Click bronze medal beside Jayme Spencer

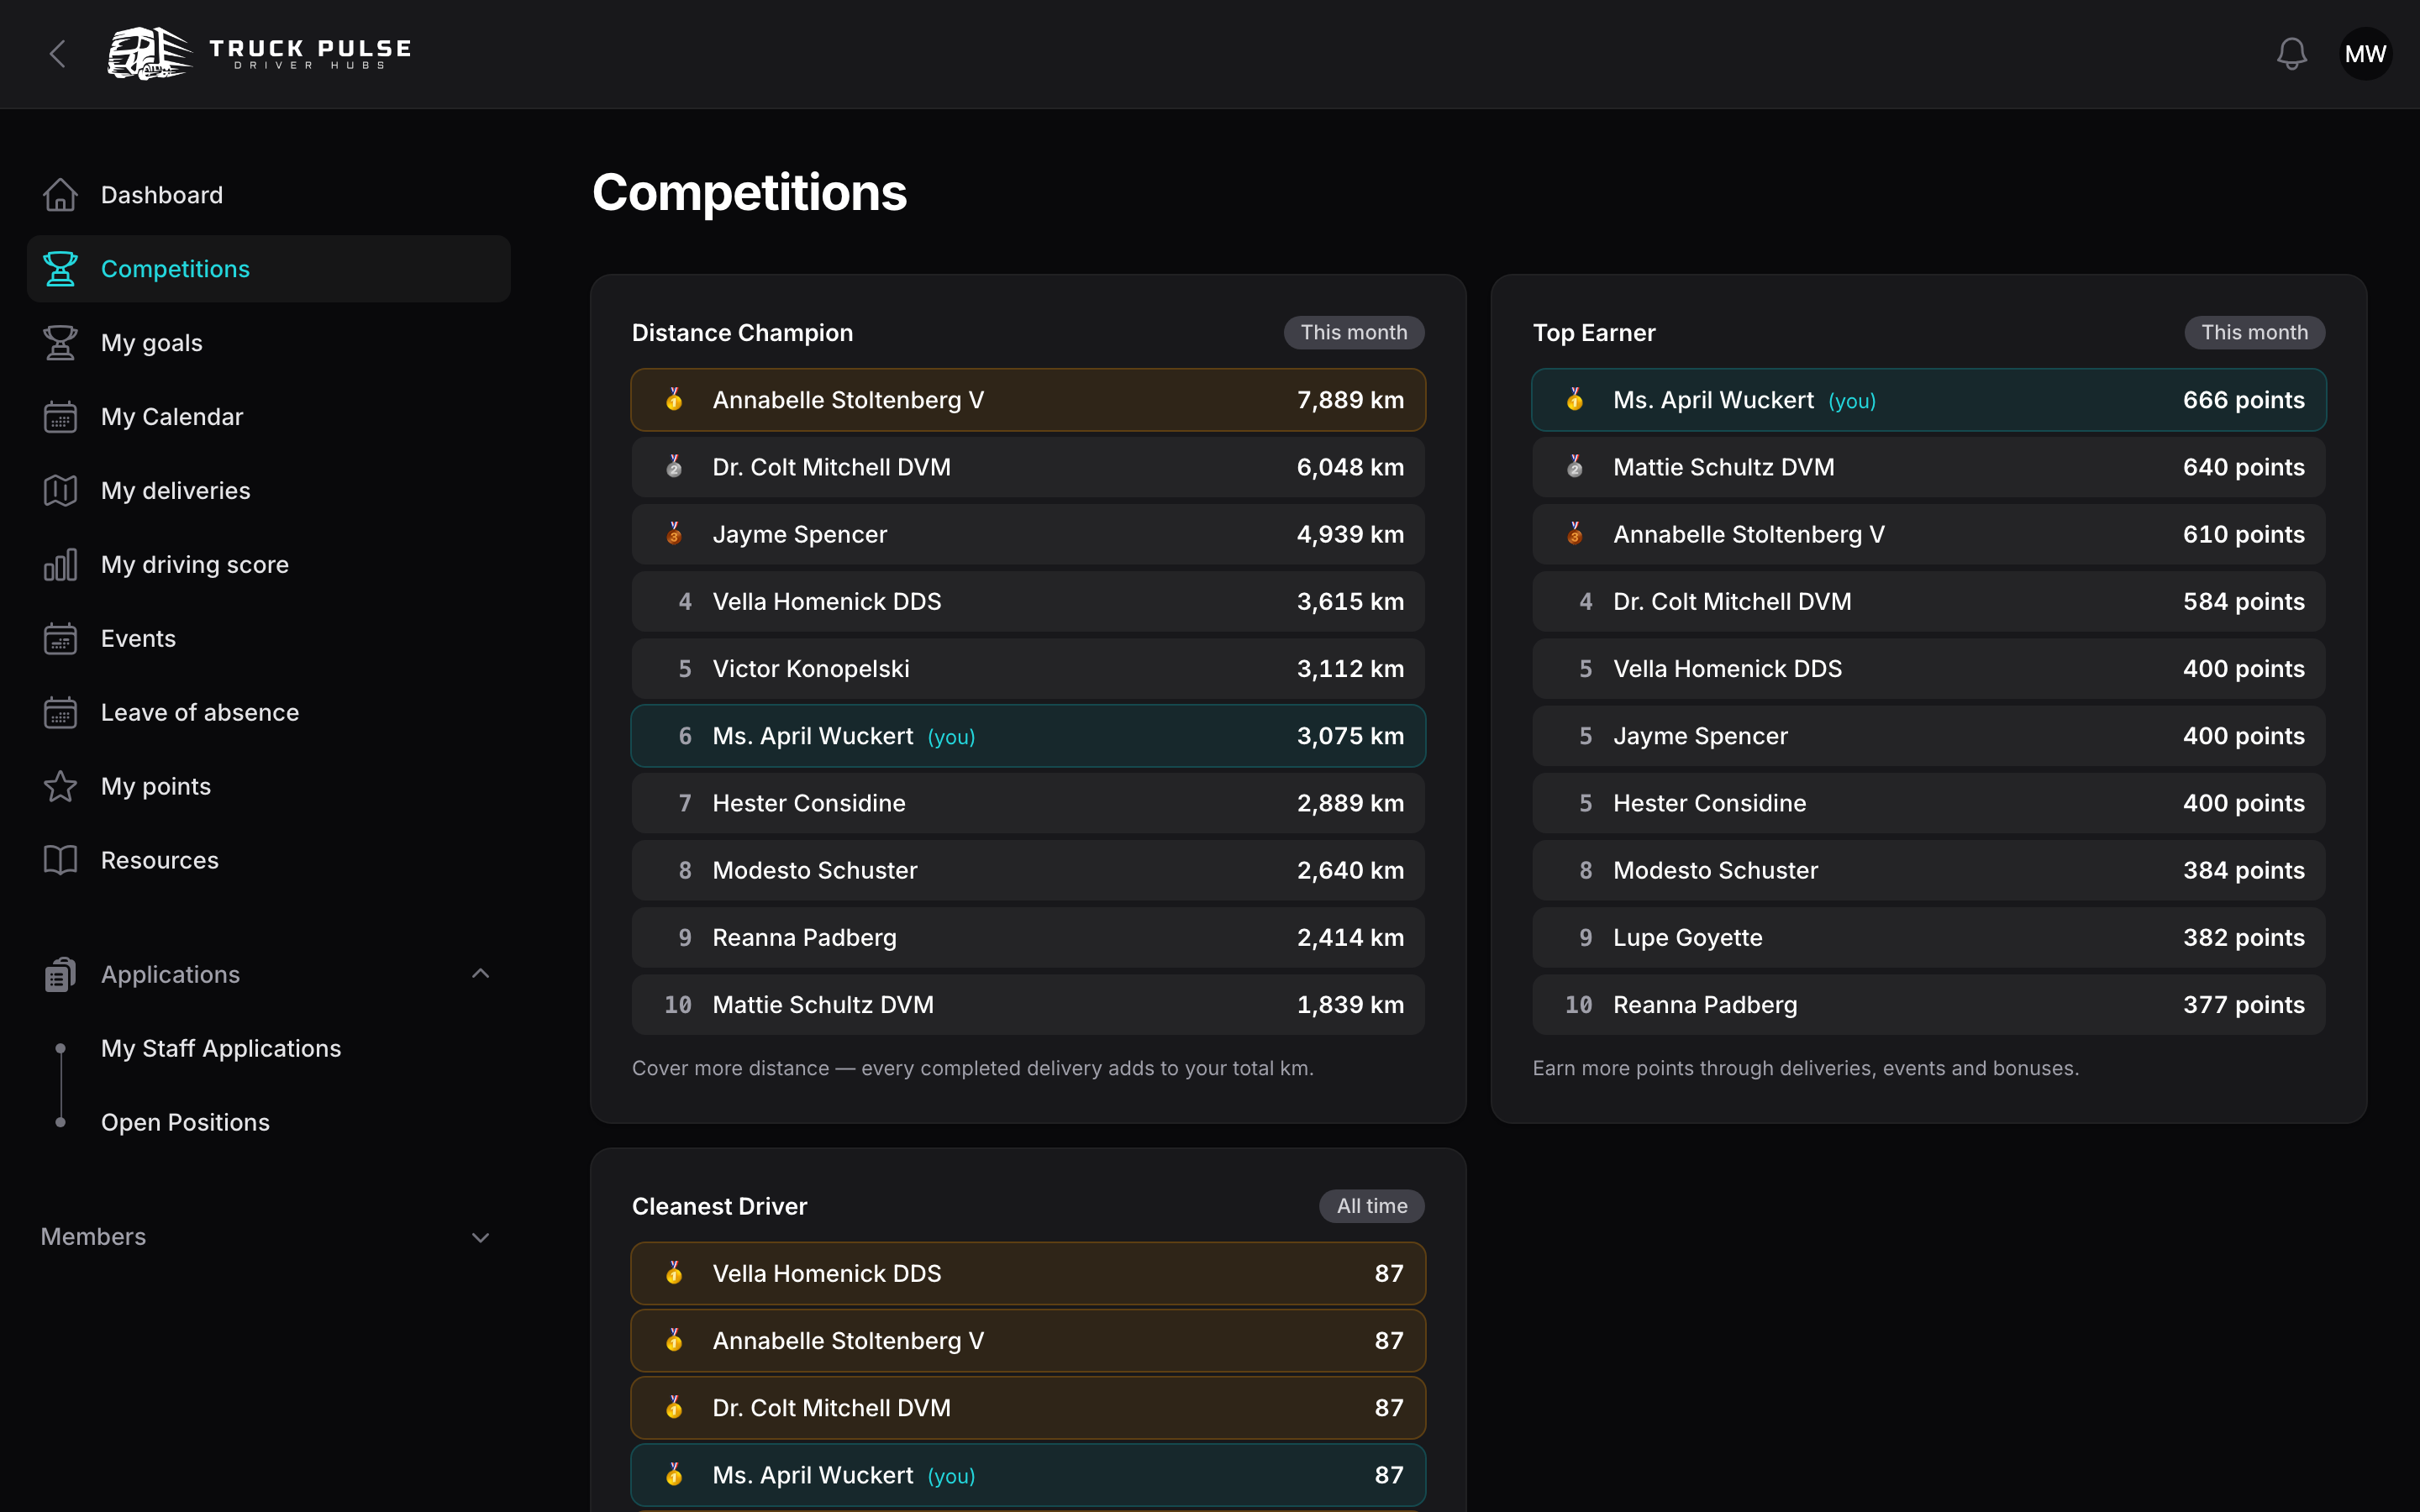pyautogui.click(x=674, y=534)
